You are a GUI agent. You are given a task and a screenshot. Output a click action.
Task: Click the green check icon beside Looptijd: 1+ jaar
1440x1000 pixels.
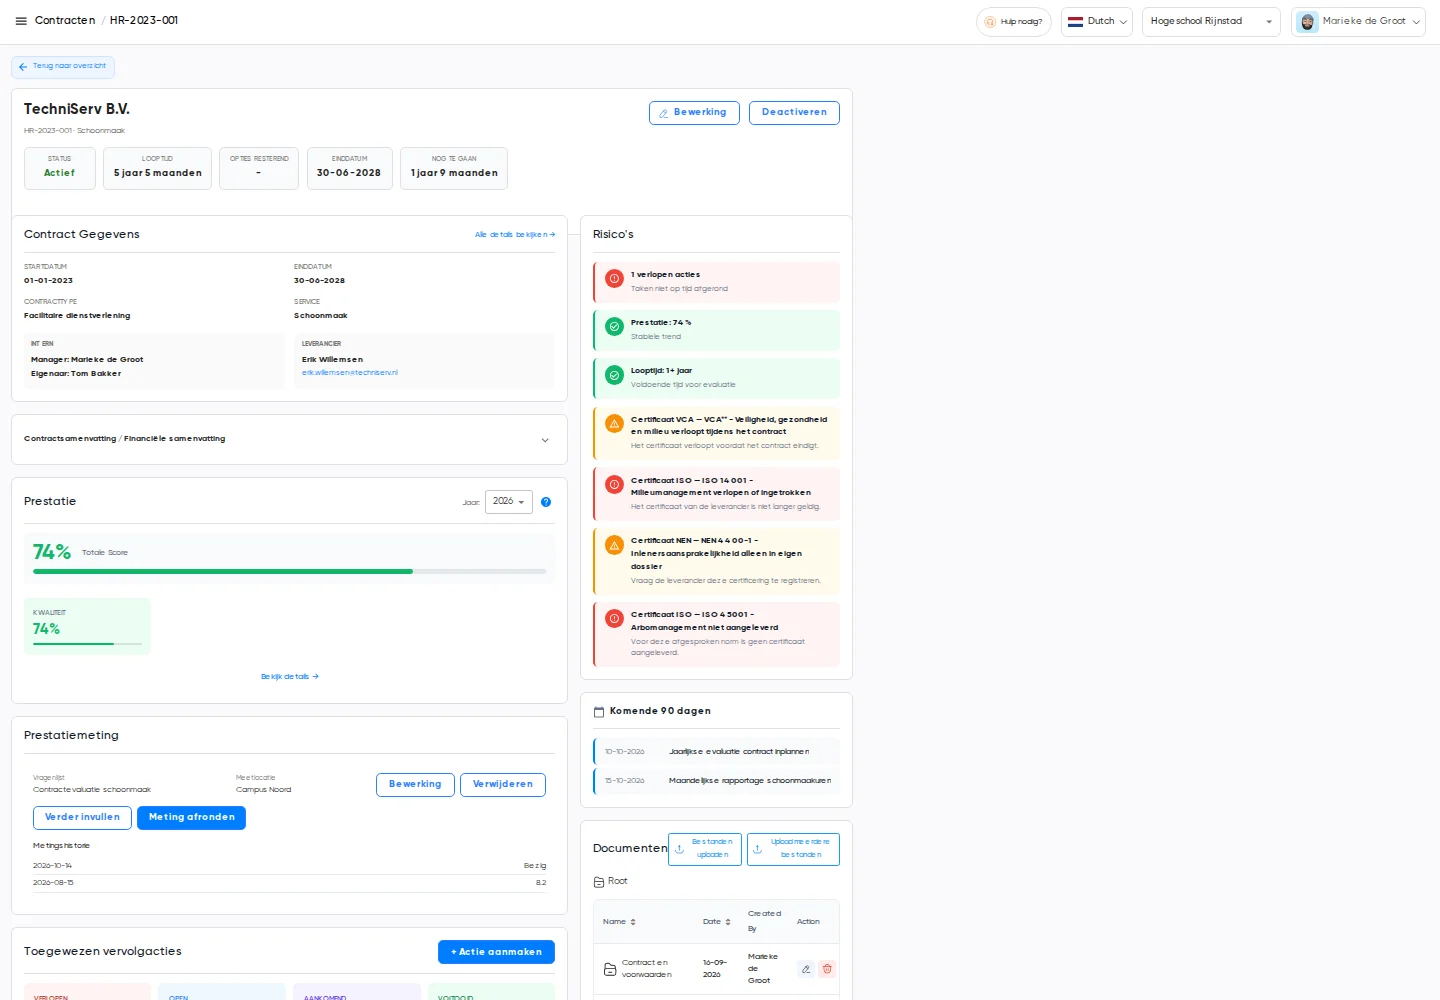[614, 375]
